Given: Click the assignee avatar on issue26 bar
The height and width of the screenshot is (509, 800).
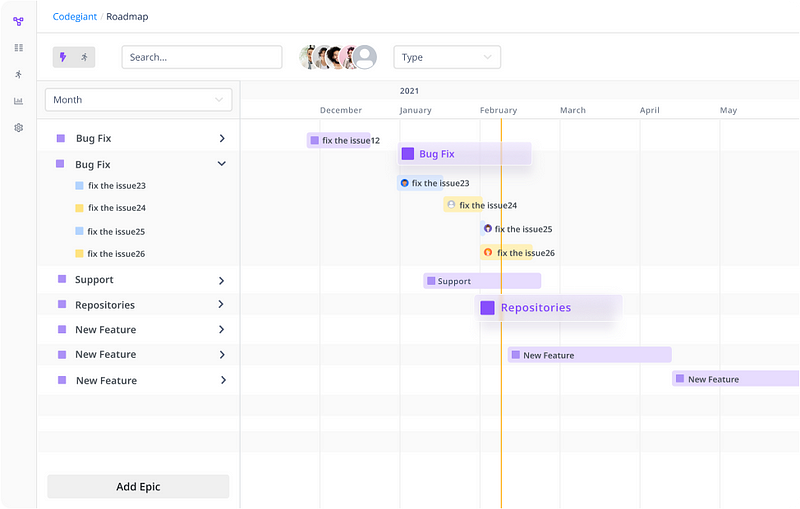Looking at the screenshot, I should coord(488,252).
